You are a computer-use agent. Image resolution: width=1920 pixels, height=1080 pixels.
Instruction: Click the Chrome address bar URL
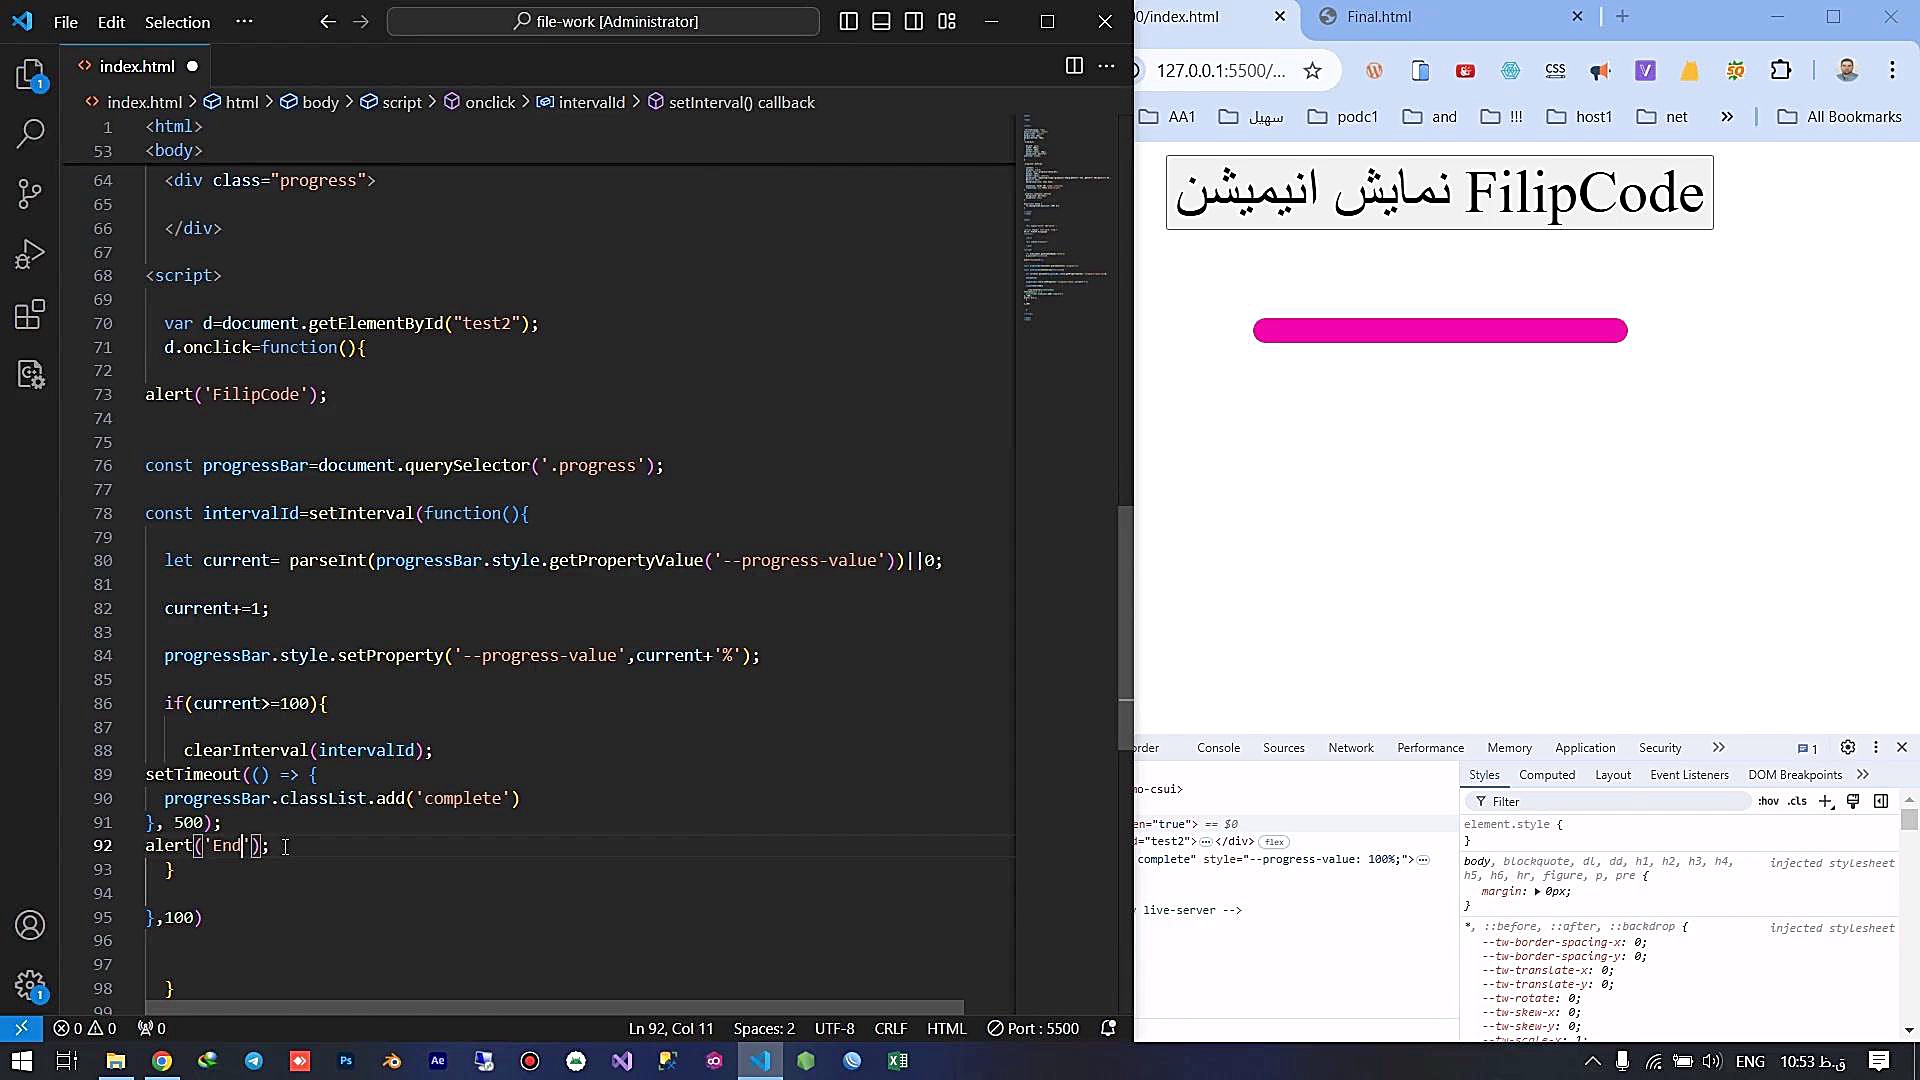tap(1221, 70)
